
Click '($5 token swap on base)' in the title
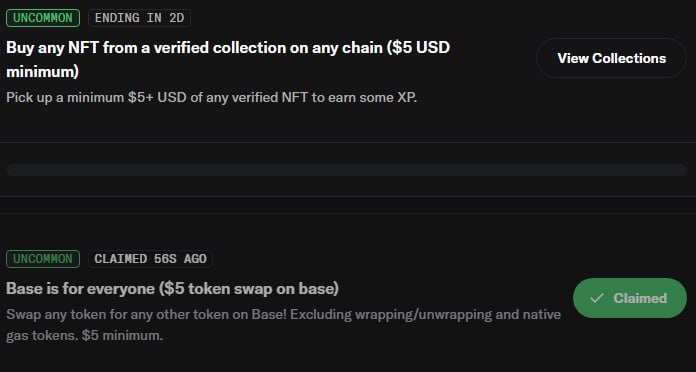click(249, 289)
